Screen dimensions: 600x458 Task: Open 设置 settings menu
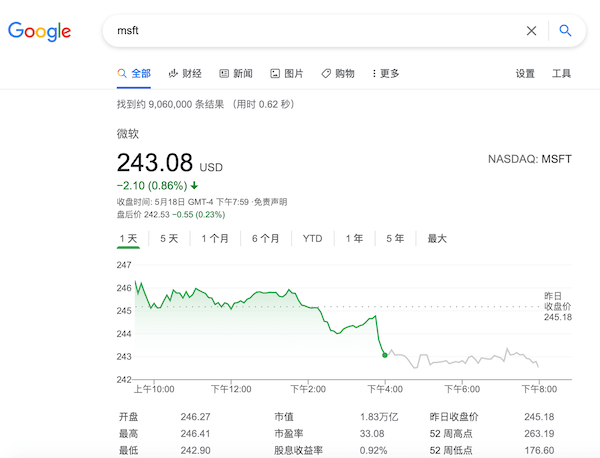point(525,73)
